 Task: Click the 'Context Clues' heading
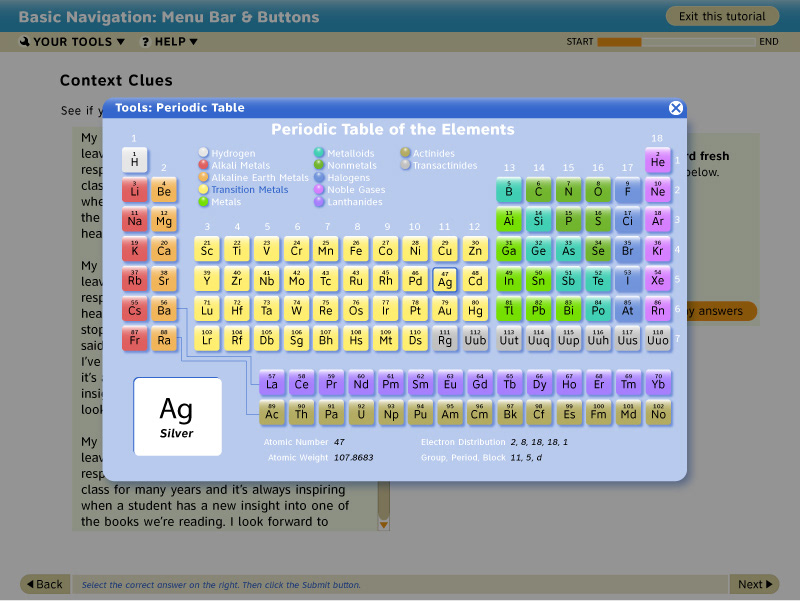click(116, 80)
